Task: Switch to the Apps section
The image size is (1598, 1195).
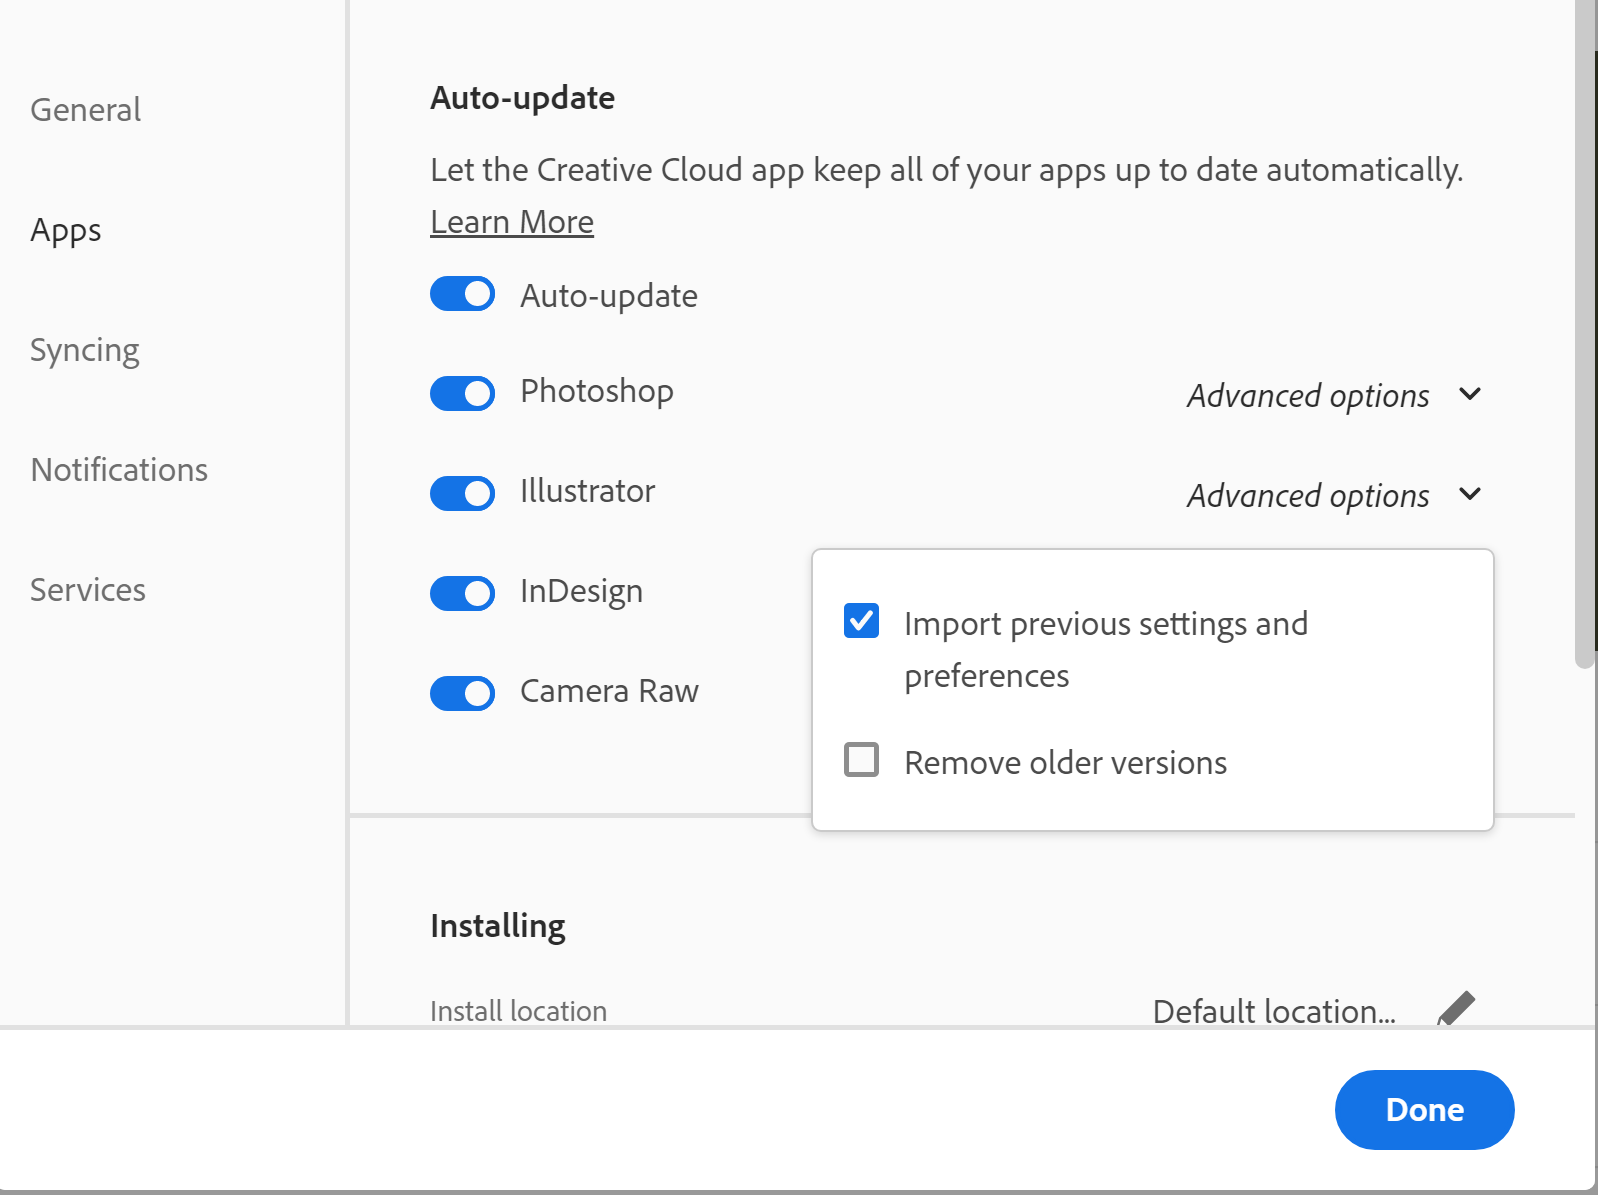Action: pyautogui.click(x=65, y=230)
